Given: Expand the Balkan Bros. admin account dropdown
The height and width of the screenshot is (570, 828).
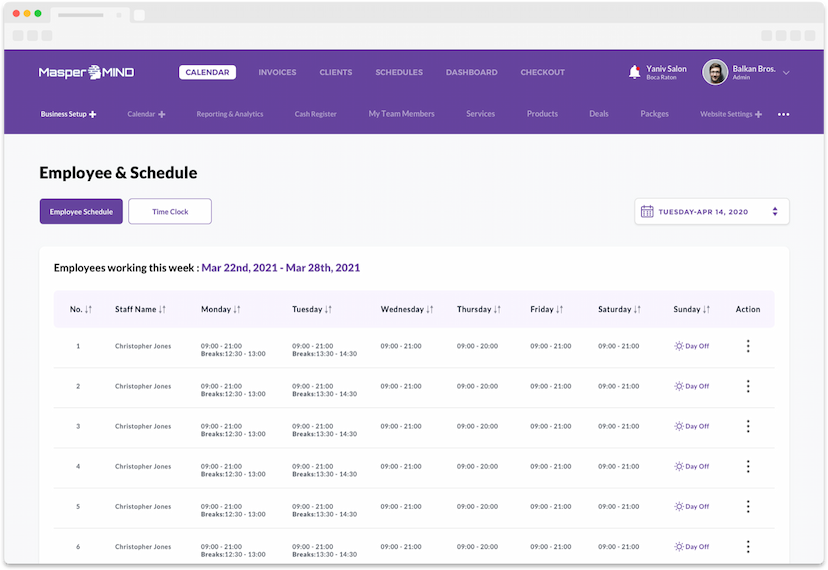Looking at the screenshot, I should tap(786, 73).
